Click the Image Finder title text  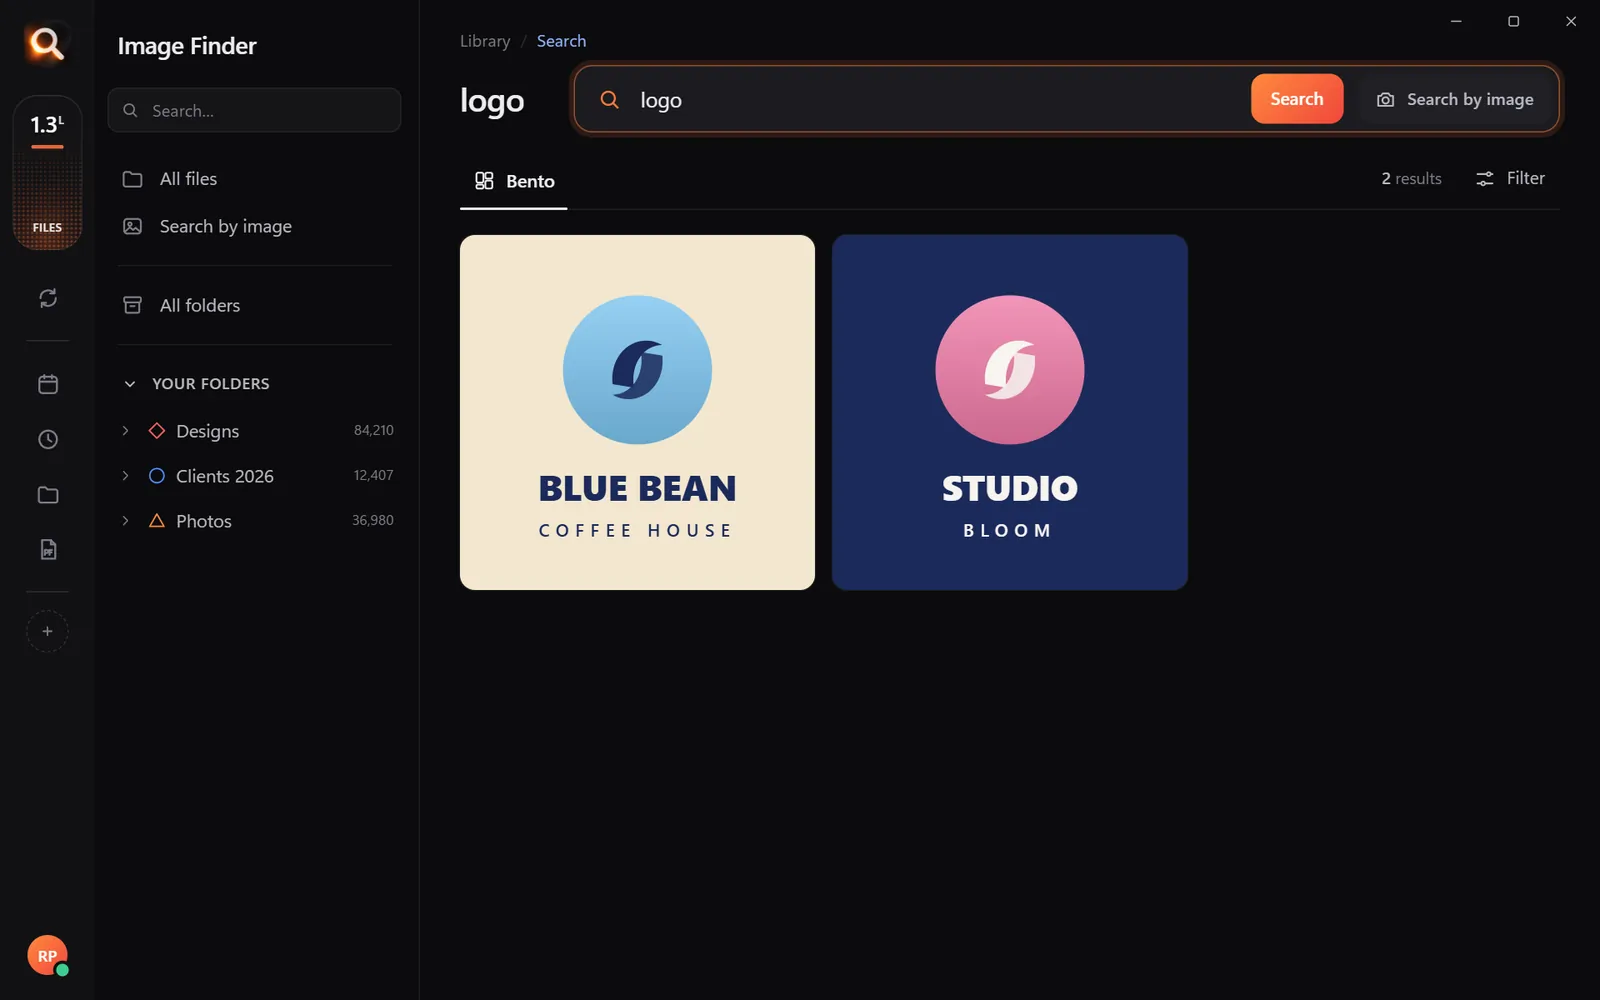coord(187,46)
